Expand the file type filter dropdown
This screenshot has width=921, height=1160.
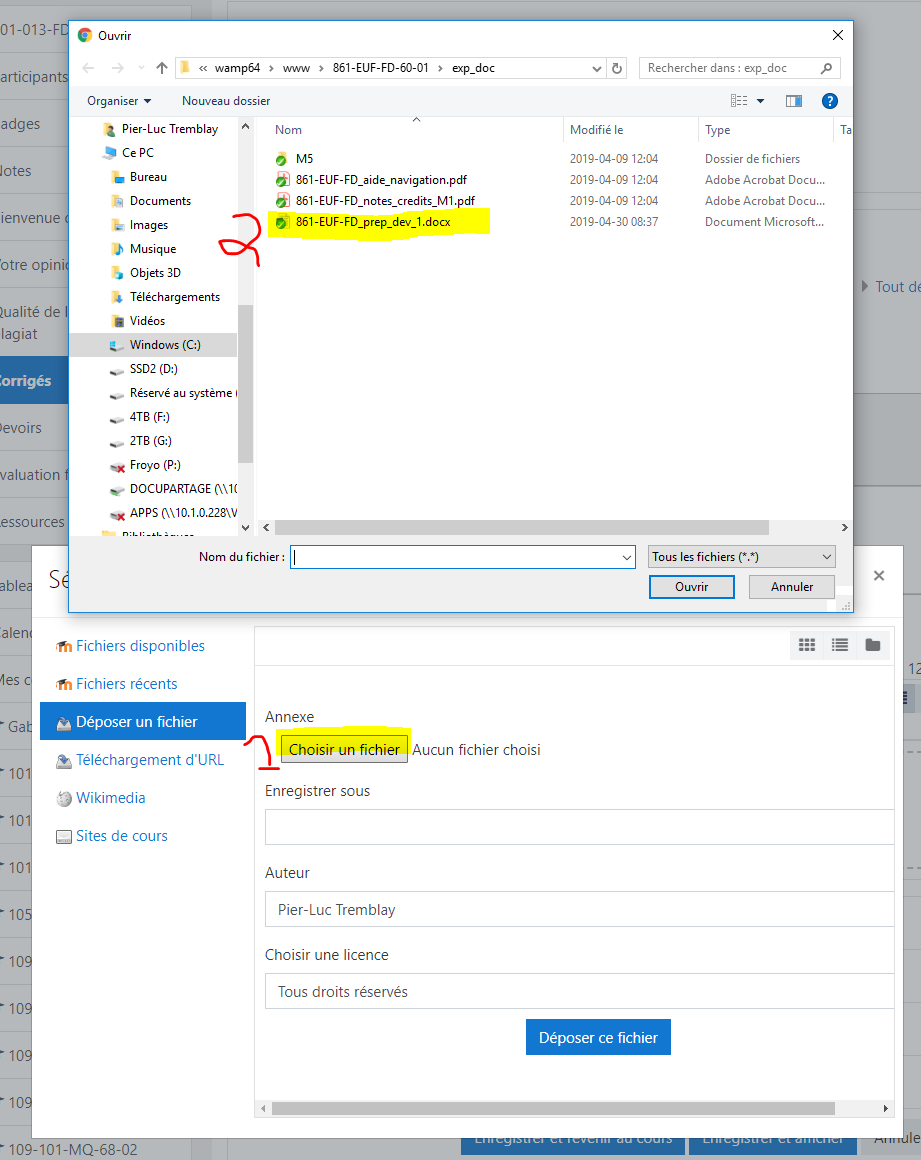(x=741, y=557)
